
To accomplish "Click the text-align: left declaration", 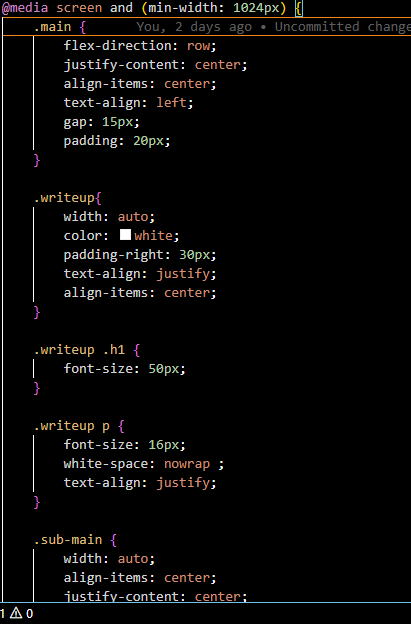I will [x=129, y=103].
